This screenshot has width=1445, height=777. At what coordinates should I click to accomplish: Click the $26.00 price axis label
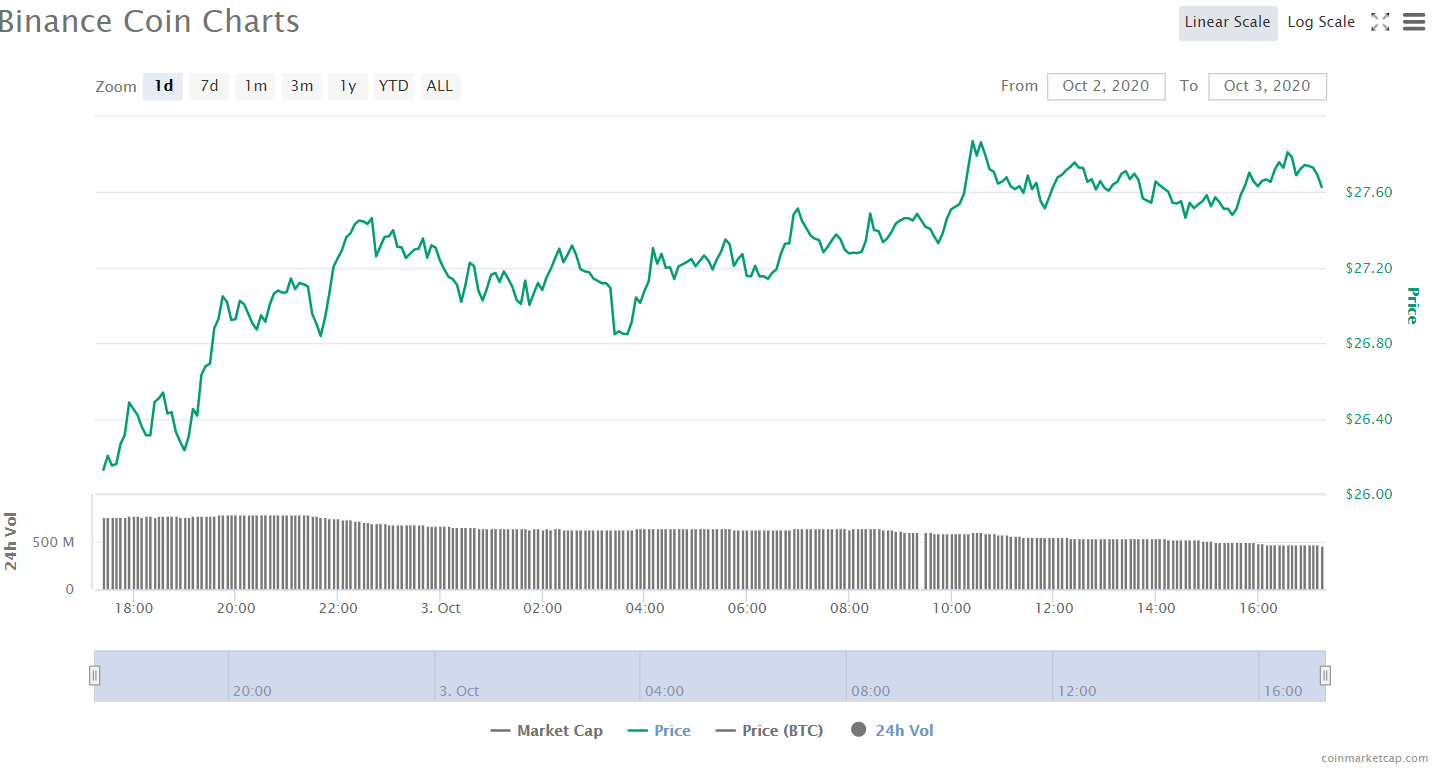[1368, 494]
